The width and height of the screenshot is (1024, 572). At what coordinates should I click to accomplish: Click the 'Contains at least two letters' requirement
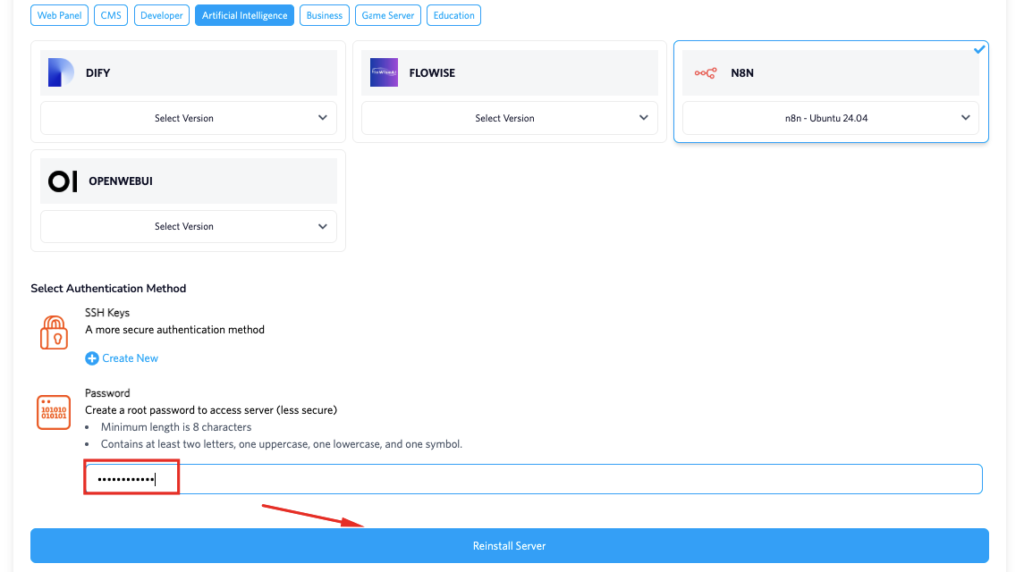281,444
